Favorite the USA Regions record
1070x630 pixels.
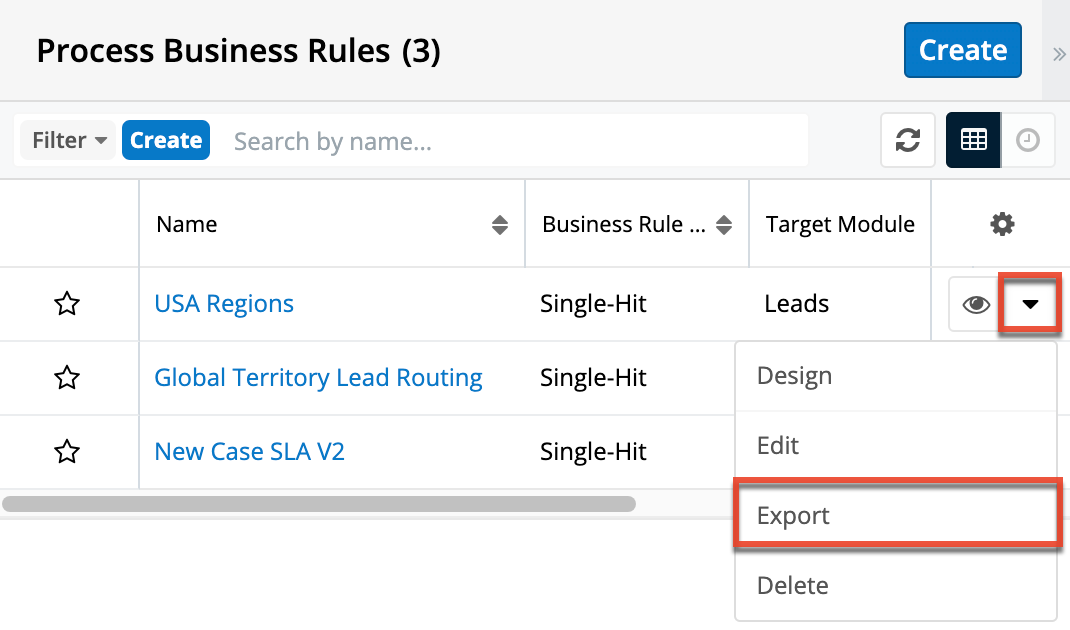click(x=67, y=304)
